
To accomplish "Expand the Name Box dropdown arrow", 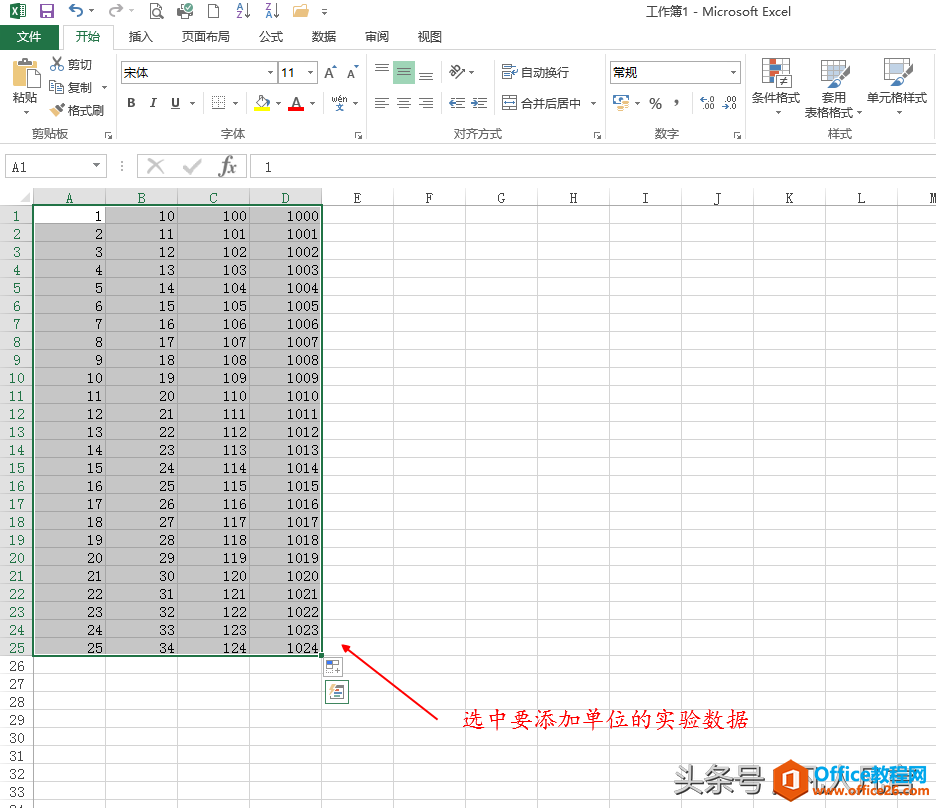I will [x=96, y=165].
